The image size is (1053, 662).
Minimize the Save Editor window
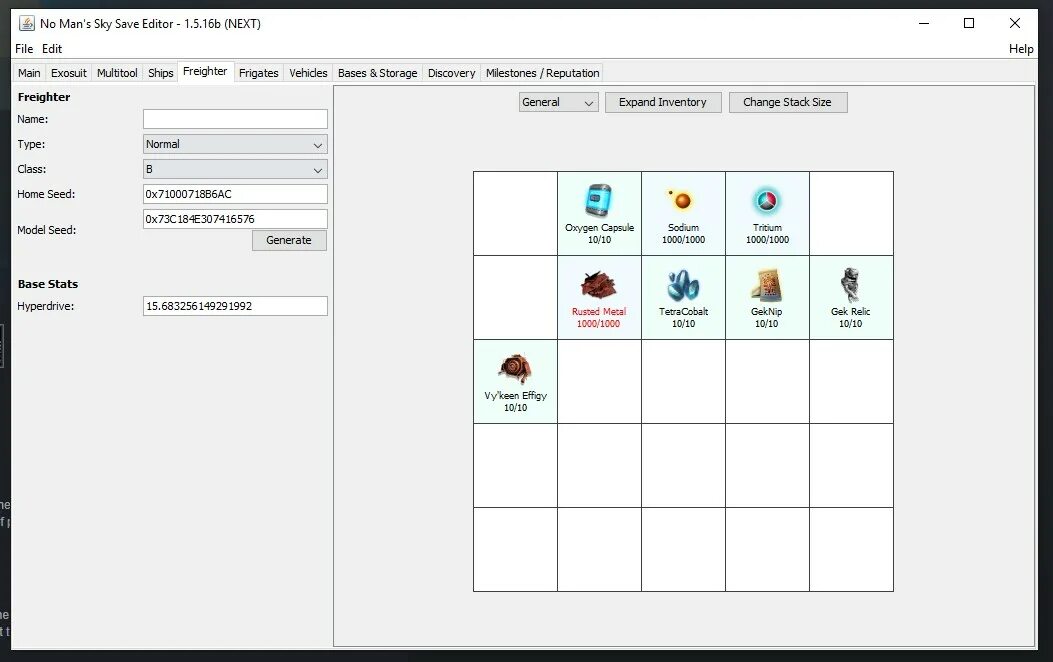tap(924, 23)
